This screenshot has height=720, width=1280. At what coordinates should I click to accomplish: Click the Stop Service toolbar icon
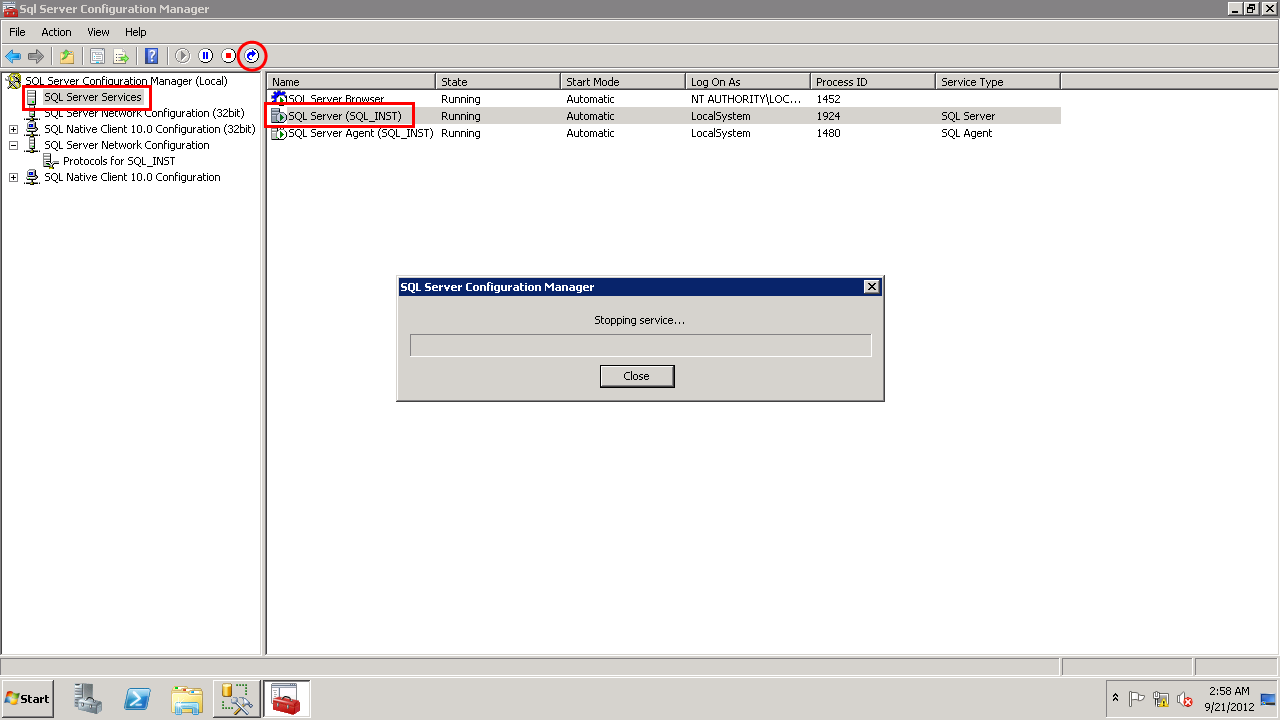229,56
